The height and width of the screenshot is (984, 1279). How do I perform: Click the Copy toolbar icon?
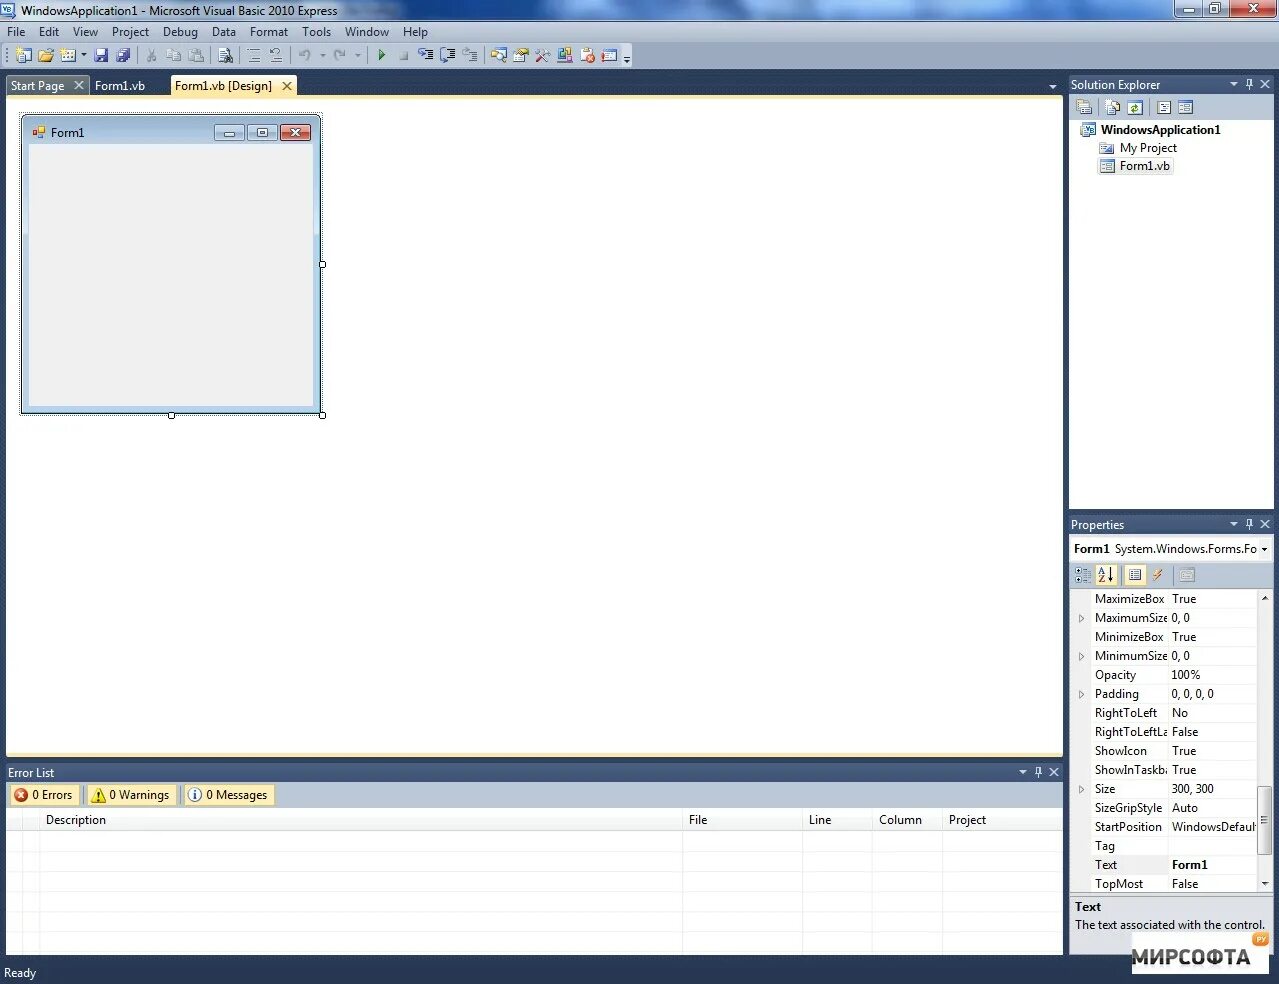click(x=174, y=55)
